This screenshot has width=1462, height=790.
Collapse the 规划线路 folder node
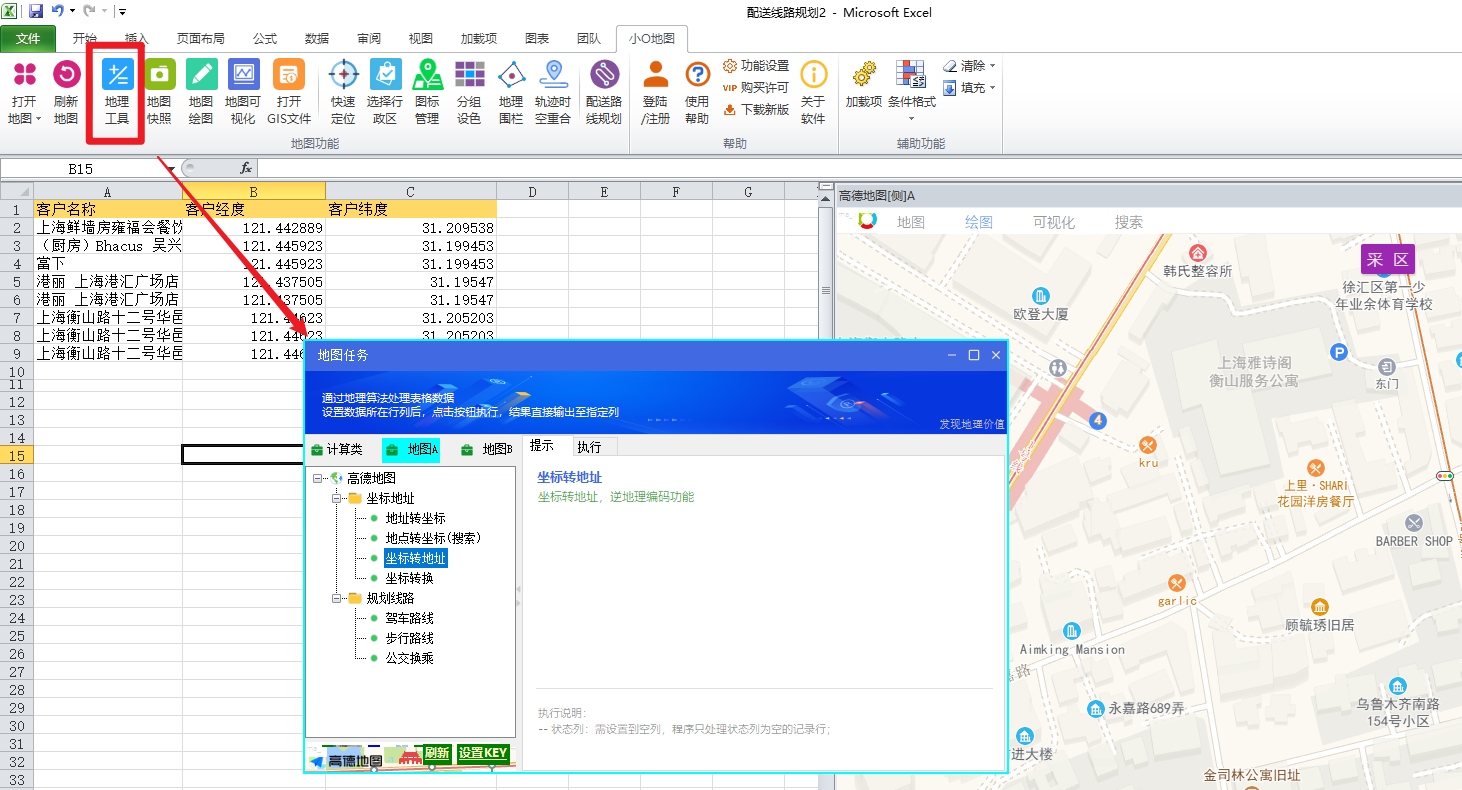pyautogui.click(x=338, y=598)
